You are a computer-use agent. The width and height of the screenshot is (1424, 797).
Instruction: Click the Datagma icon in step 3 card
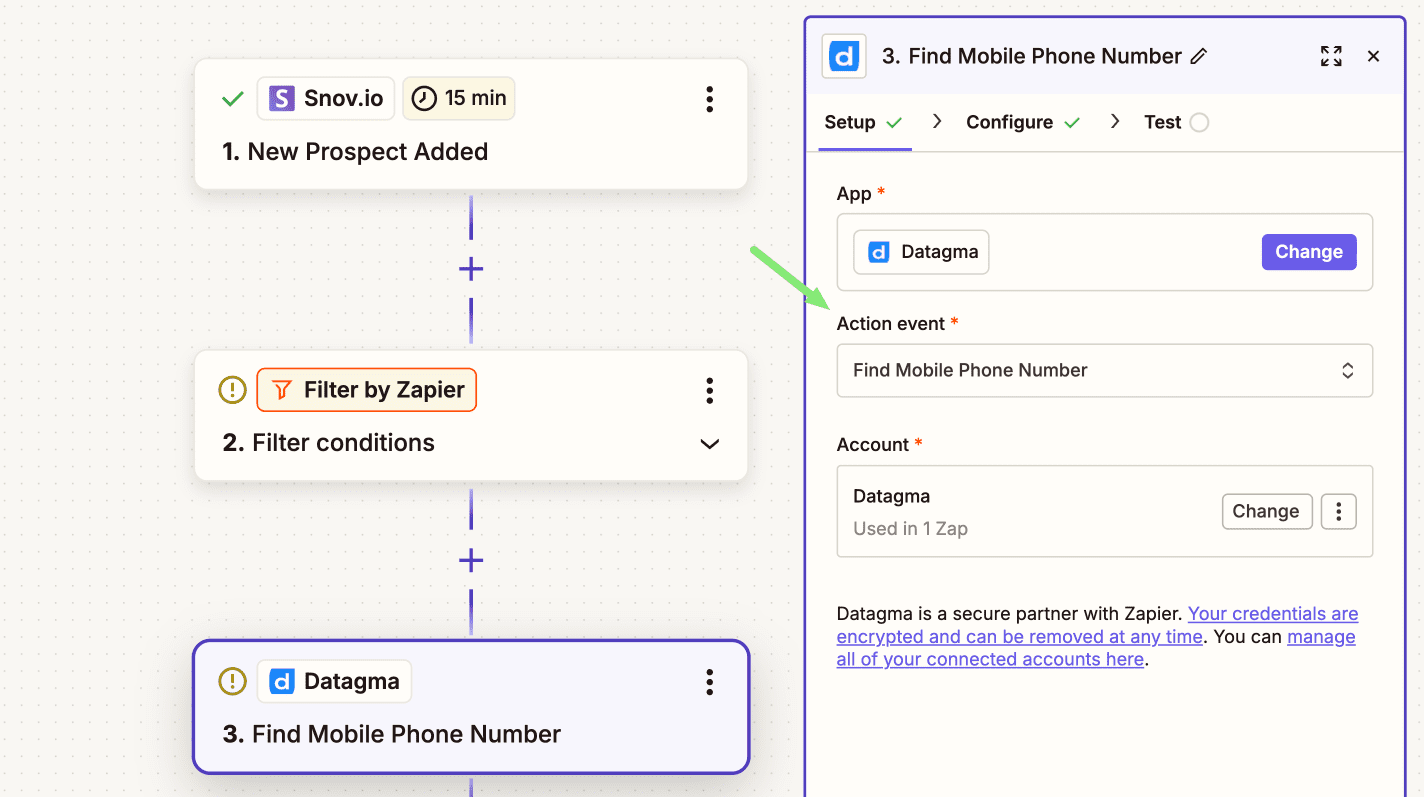click(x=282, y=682)
